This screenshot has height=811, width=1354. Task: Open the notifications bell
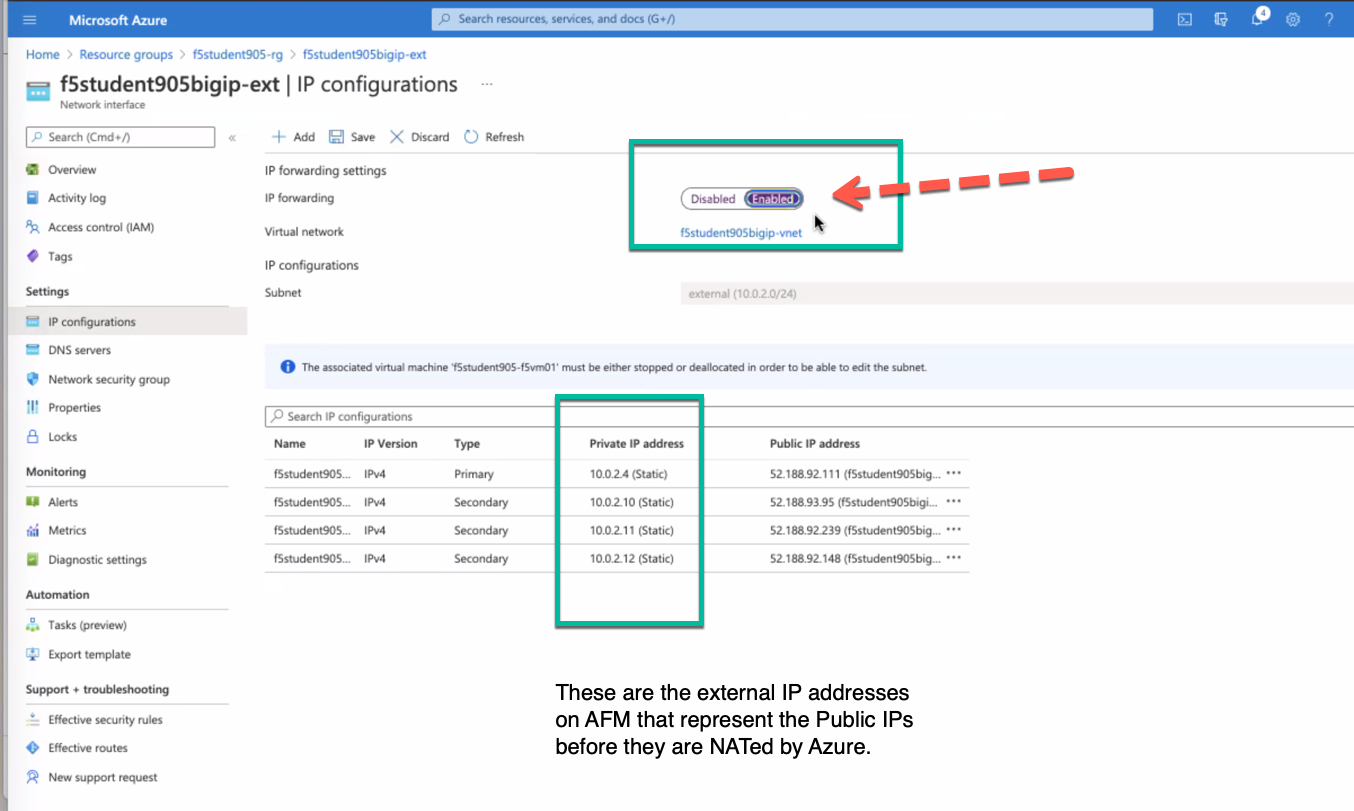coord(1258,19)
